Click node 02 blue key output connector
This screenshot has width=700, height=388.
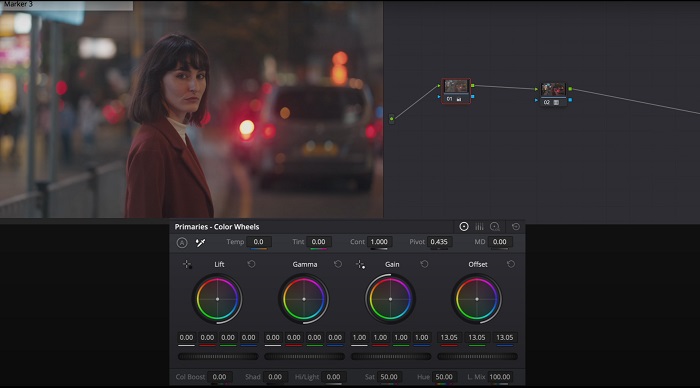pyautogui.click(x=570, y=100)
